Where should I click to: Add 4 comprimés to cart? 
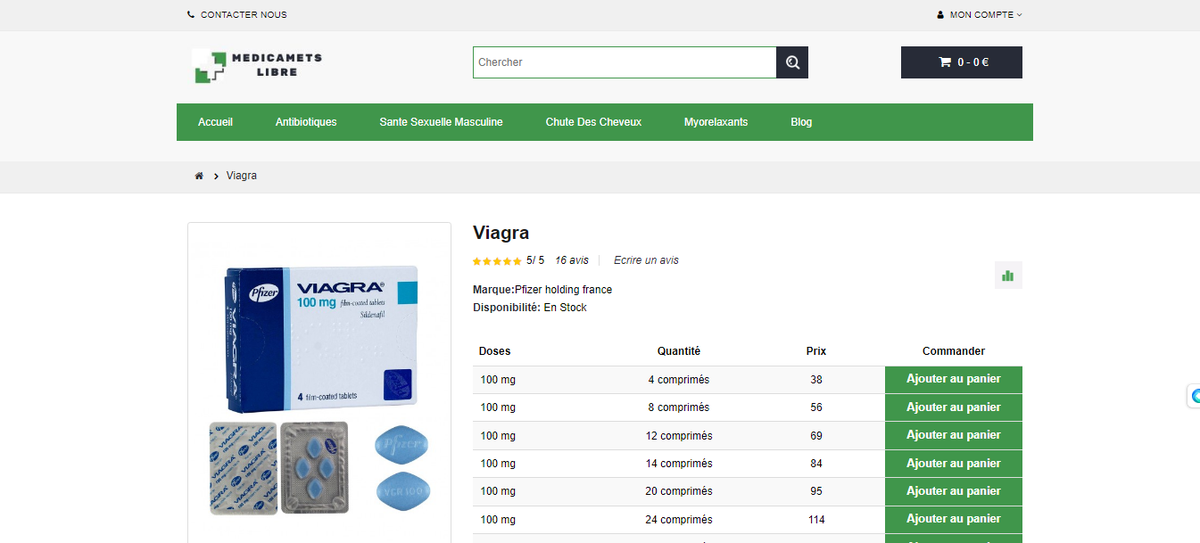point(953,380)
